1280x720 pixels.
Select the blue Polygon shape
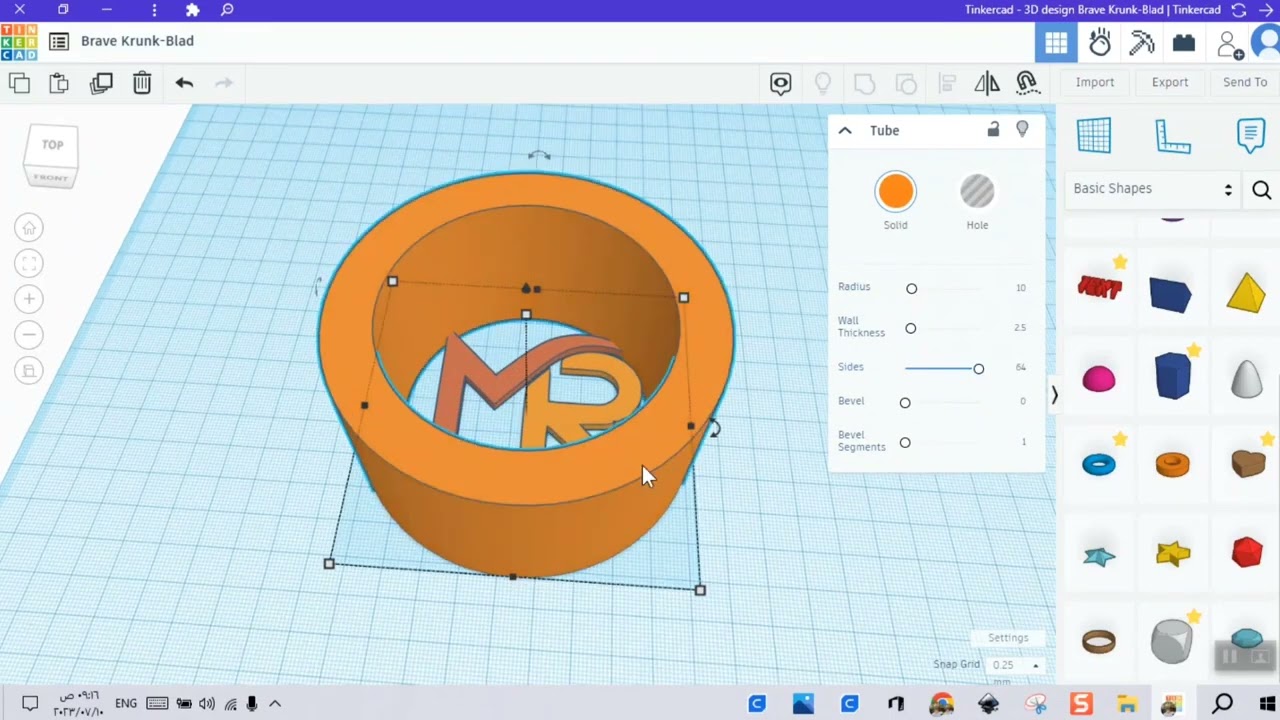point(1173,376)
